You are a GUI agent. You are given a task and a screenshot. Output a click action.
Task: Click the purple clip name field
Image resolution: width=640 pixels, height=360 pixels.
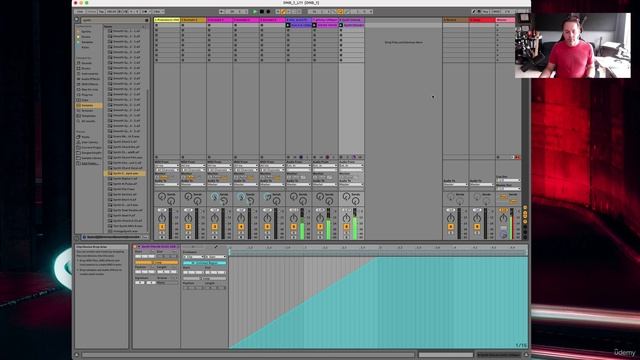(x=159, y=247)
